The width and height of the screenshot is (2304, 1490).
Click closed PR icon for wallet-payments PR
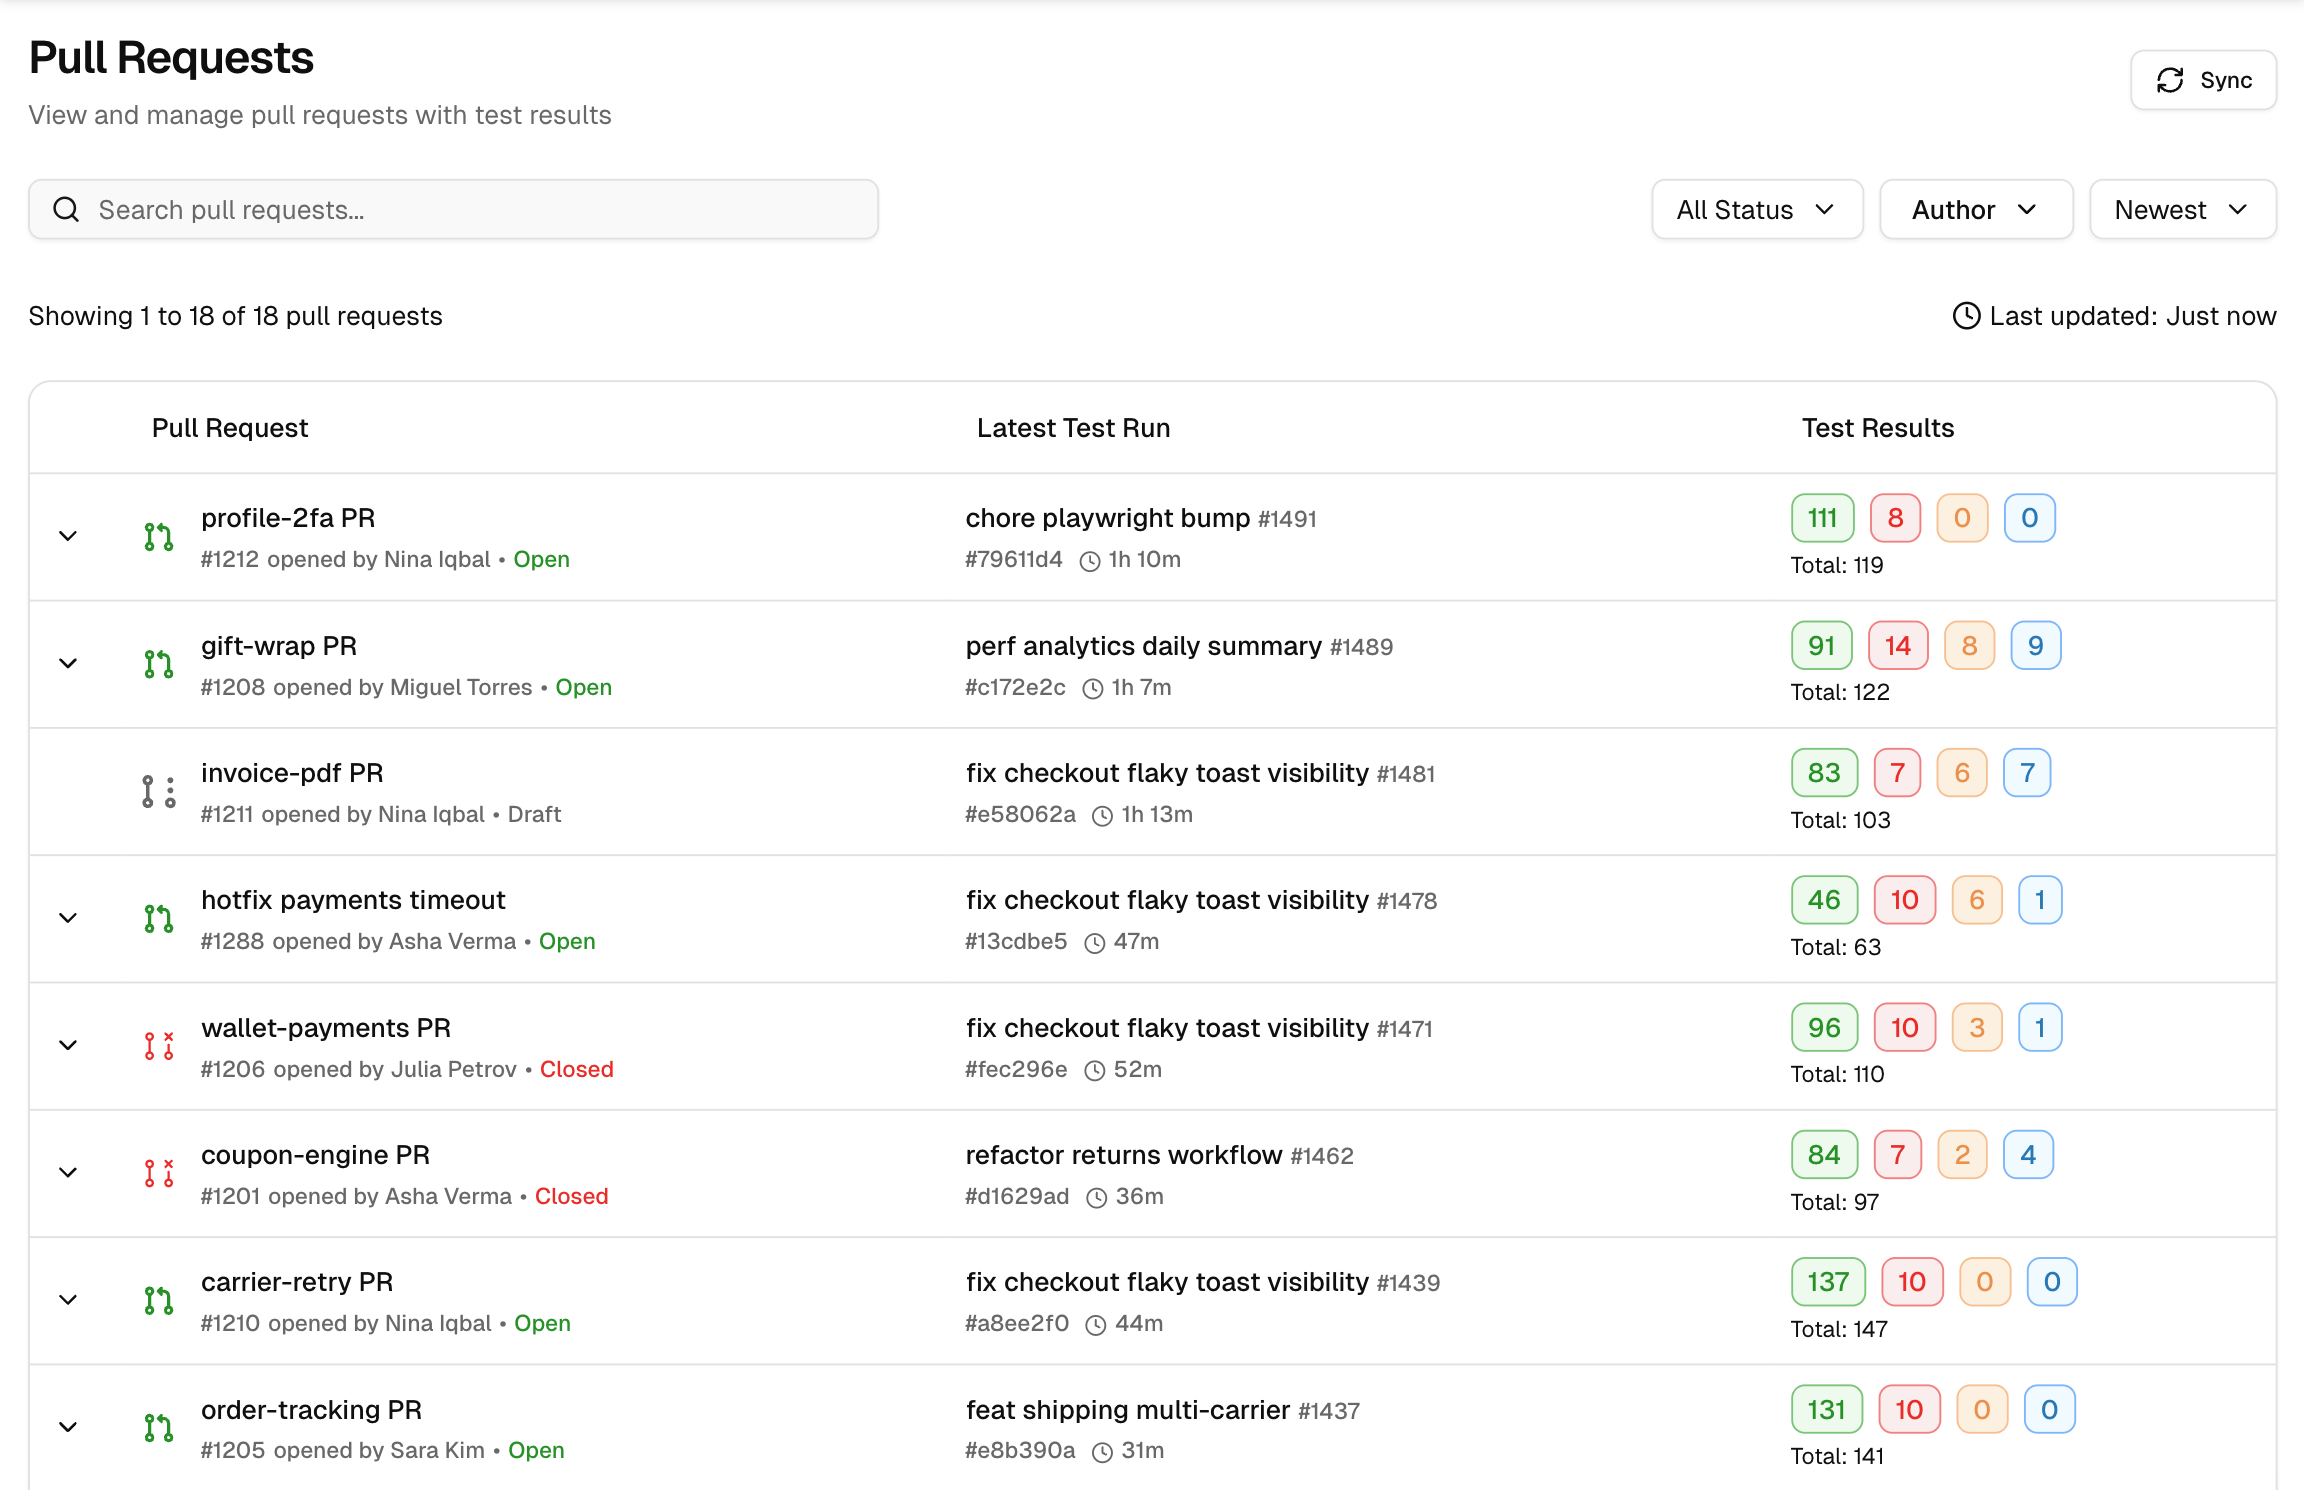(158, 1046)
